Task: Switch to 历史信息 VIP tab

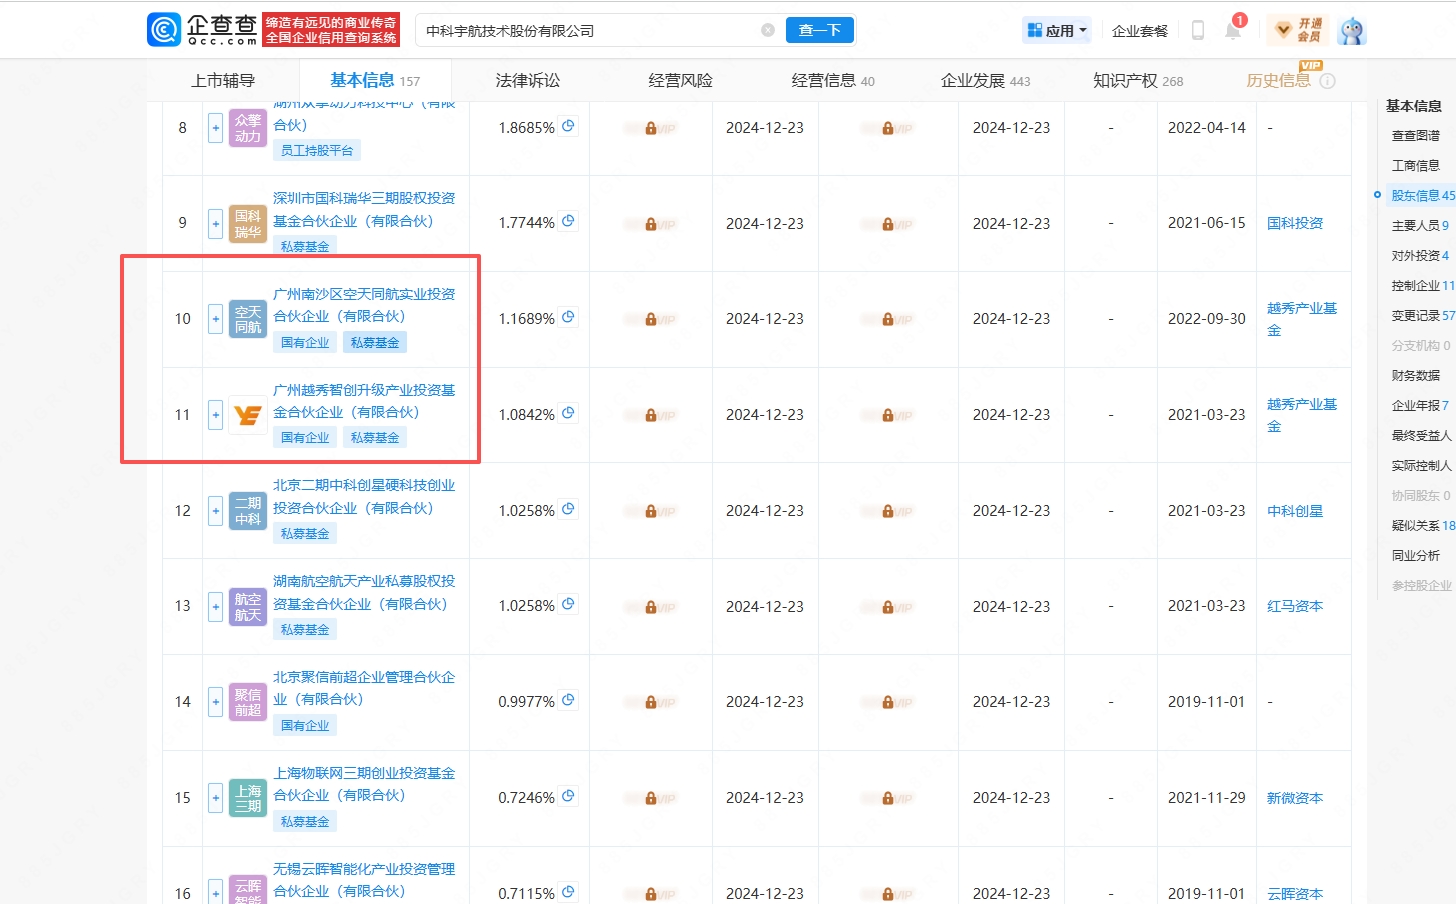Action: click(x=1290, y=78)
